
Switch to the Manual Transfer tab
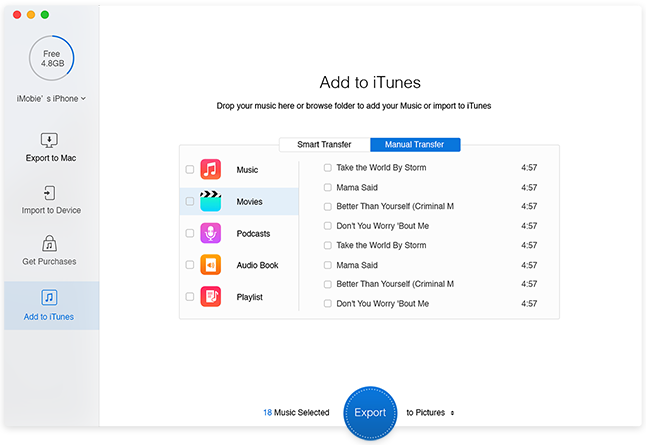point(415,145)
